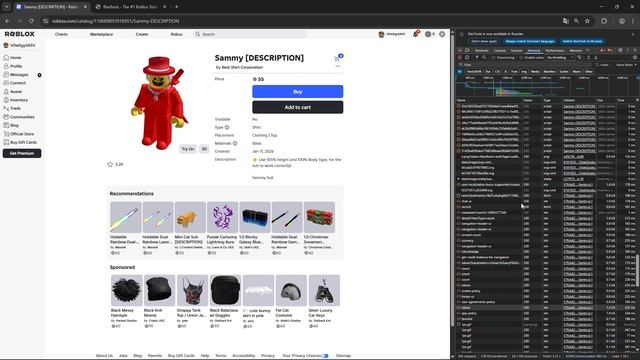Clear the DevTools network log
Image resolution: width=640 pixels, height=360 pixels.
coord(467,58)
